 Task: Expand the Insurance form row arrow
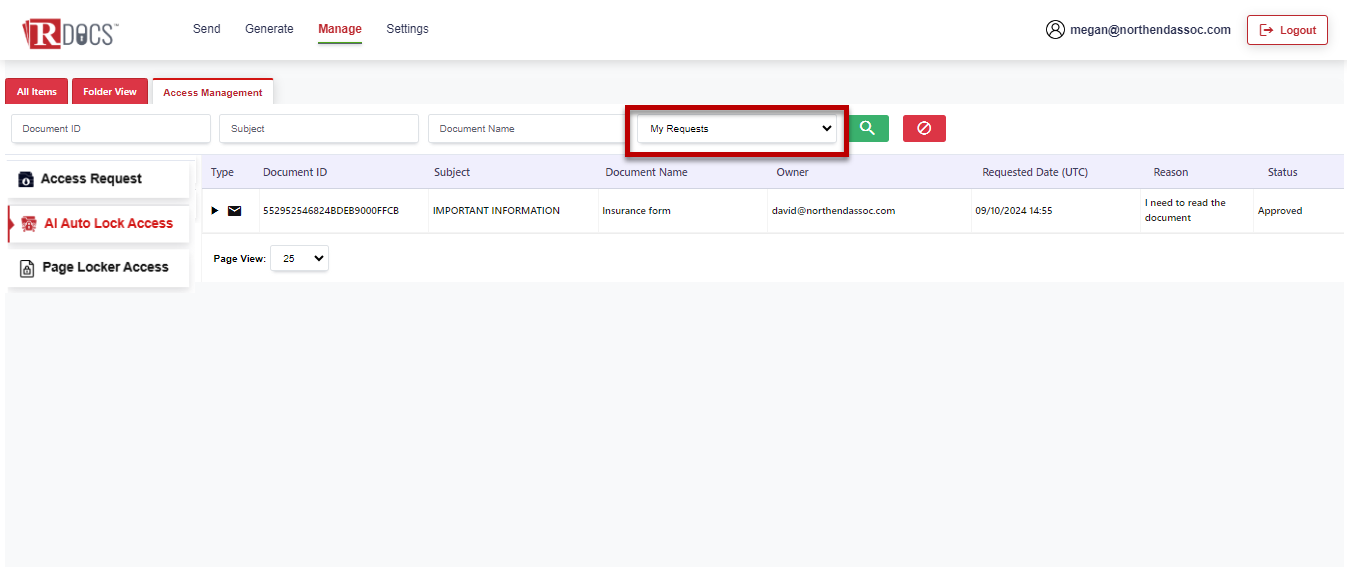coord(215,211)
